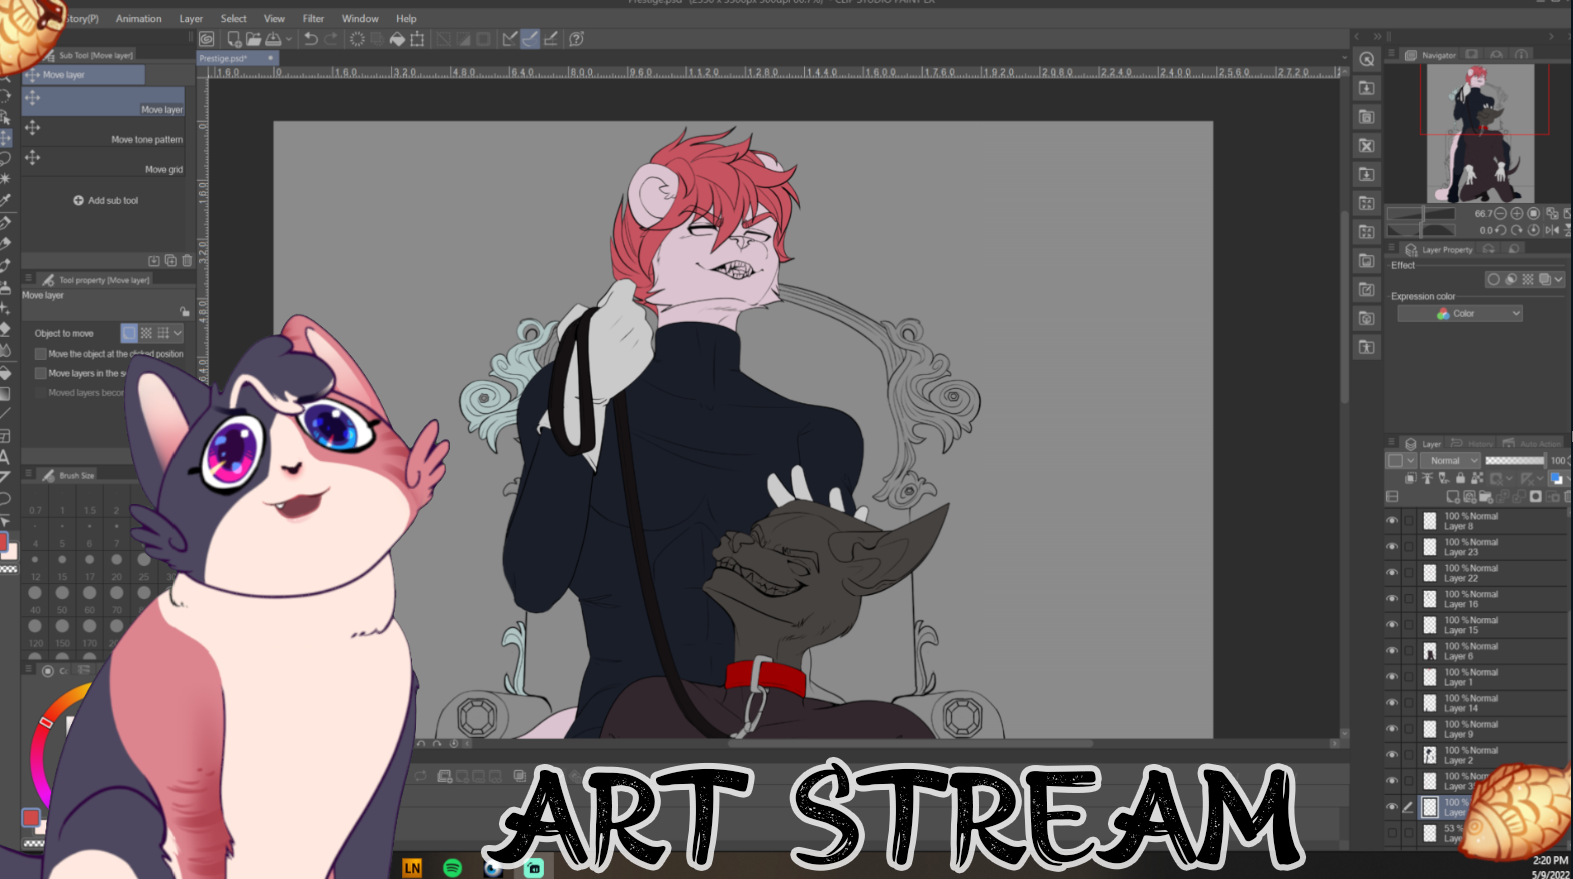Undo the last action
The width and height of the screenshot is (1573, 879).
pos(311,39)
